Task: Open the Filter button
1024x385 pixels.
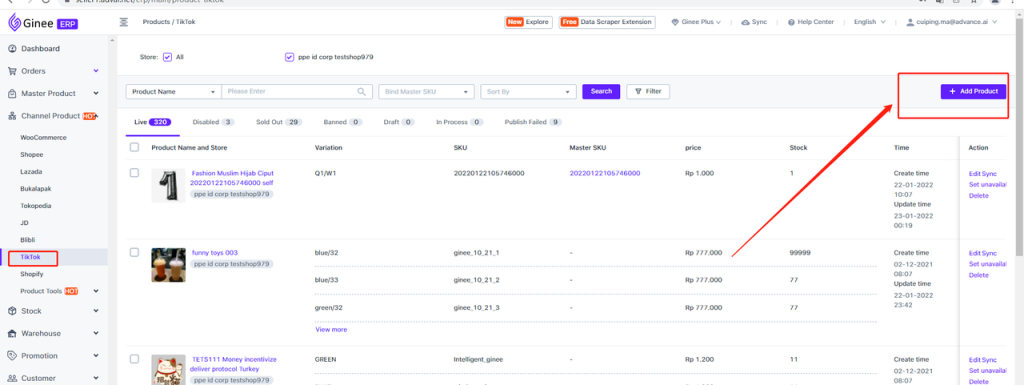Action: 648,92
